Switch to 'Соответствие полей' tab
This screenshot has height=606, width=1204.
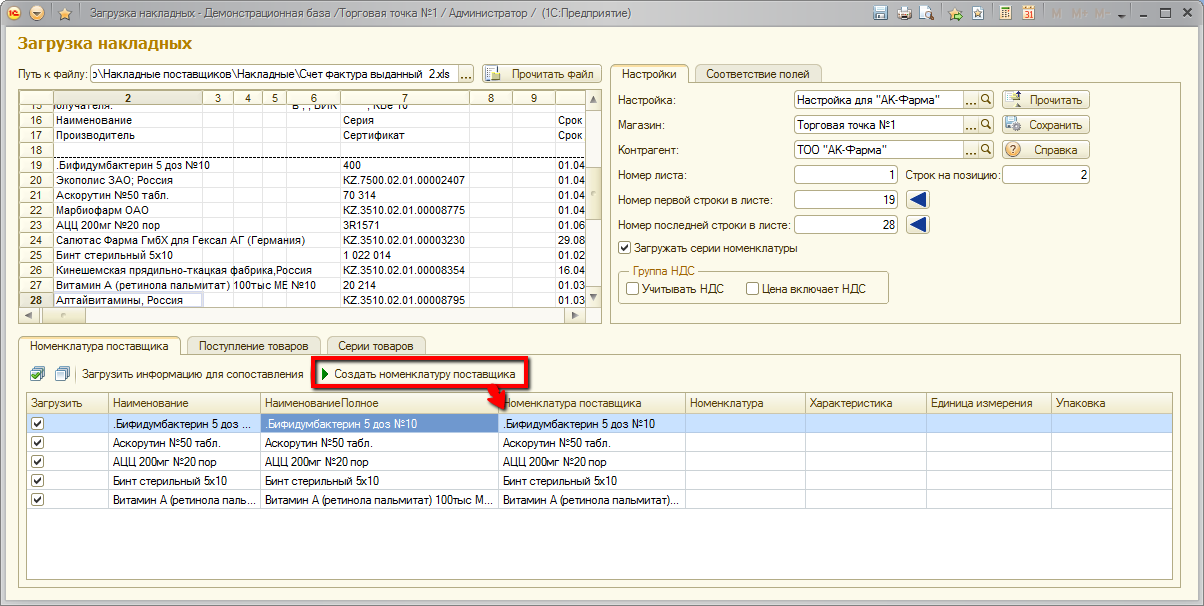point(757,74)
